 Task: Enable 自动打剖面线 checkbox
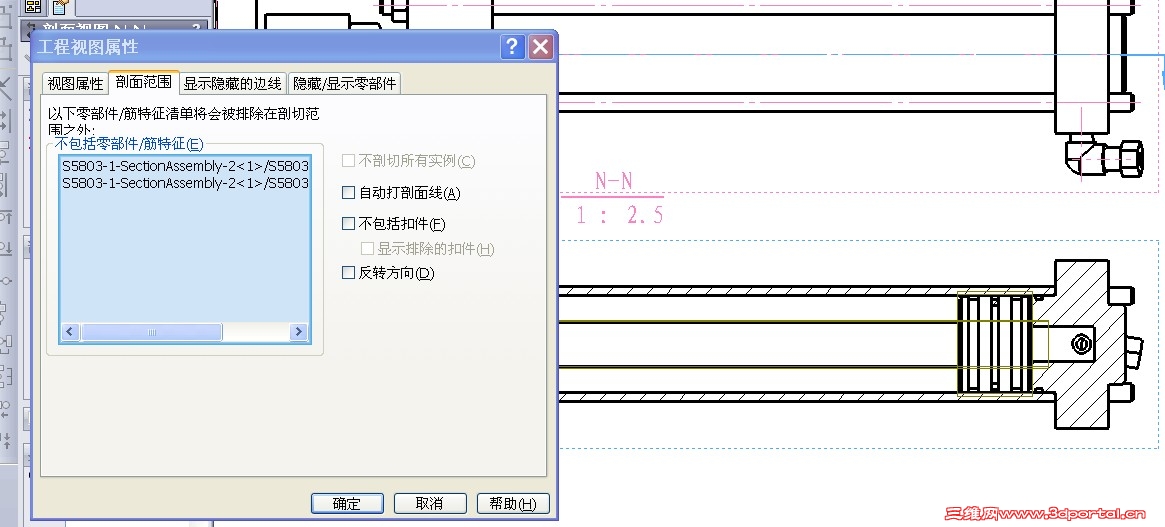point(348,193)
